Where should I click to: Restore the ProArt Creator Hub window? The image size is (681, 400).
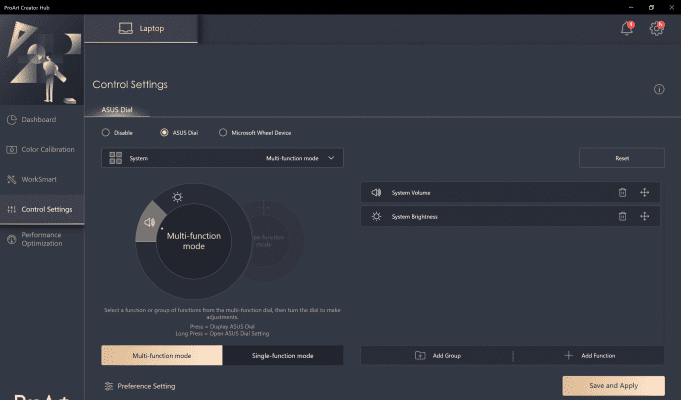(651, 7)
